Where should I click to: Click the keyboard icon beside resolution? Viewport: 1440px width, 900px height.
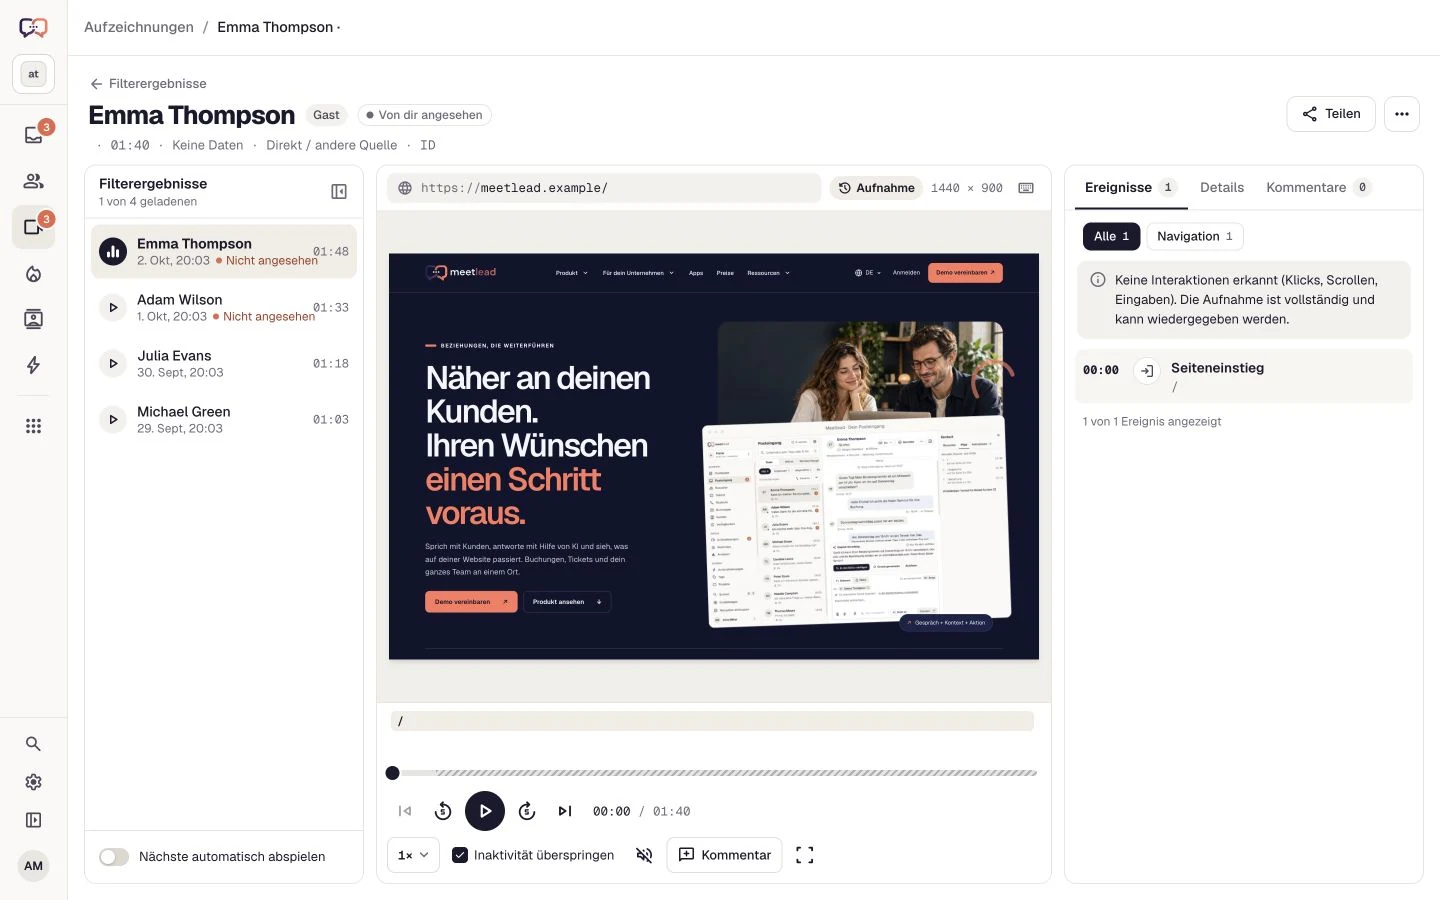coord(1026,188)
